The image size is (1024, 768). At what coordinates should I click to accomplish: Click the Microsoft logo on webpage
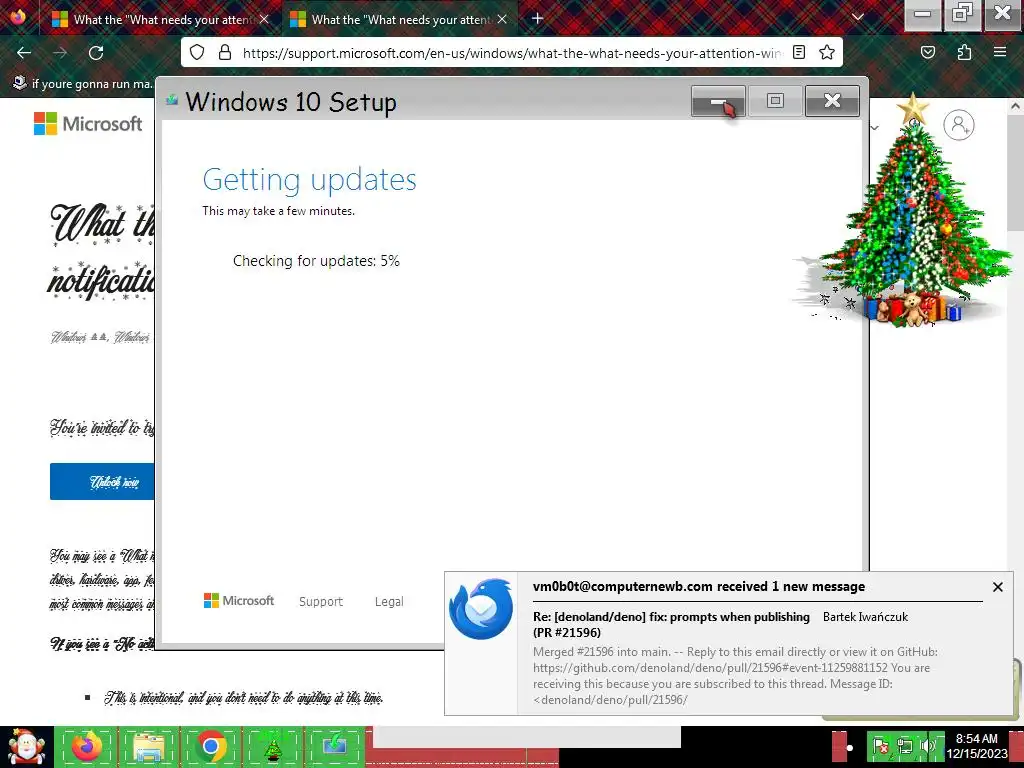(88, 123)
